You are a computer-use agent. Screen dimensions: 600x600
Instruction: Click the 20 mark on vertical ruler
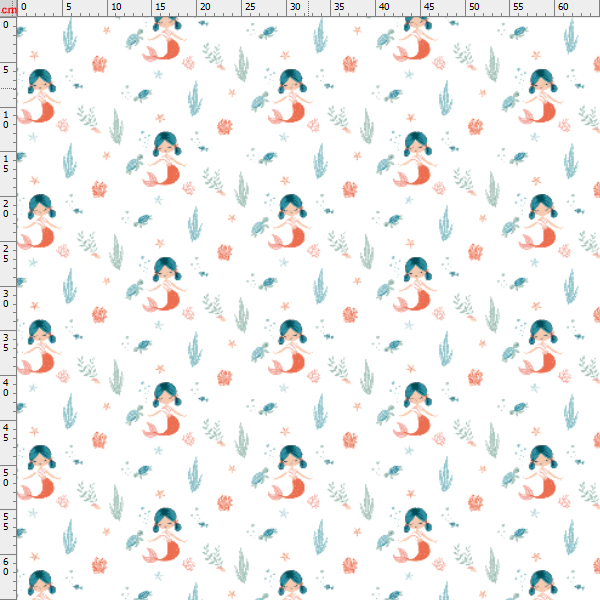6,209
